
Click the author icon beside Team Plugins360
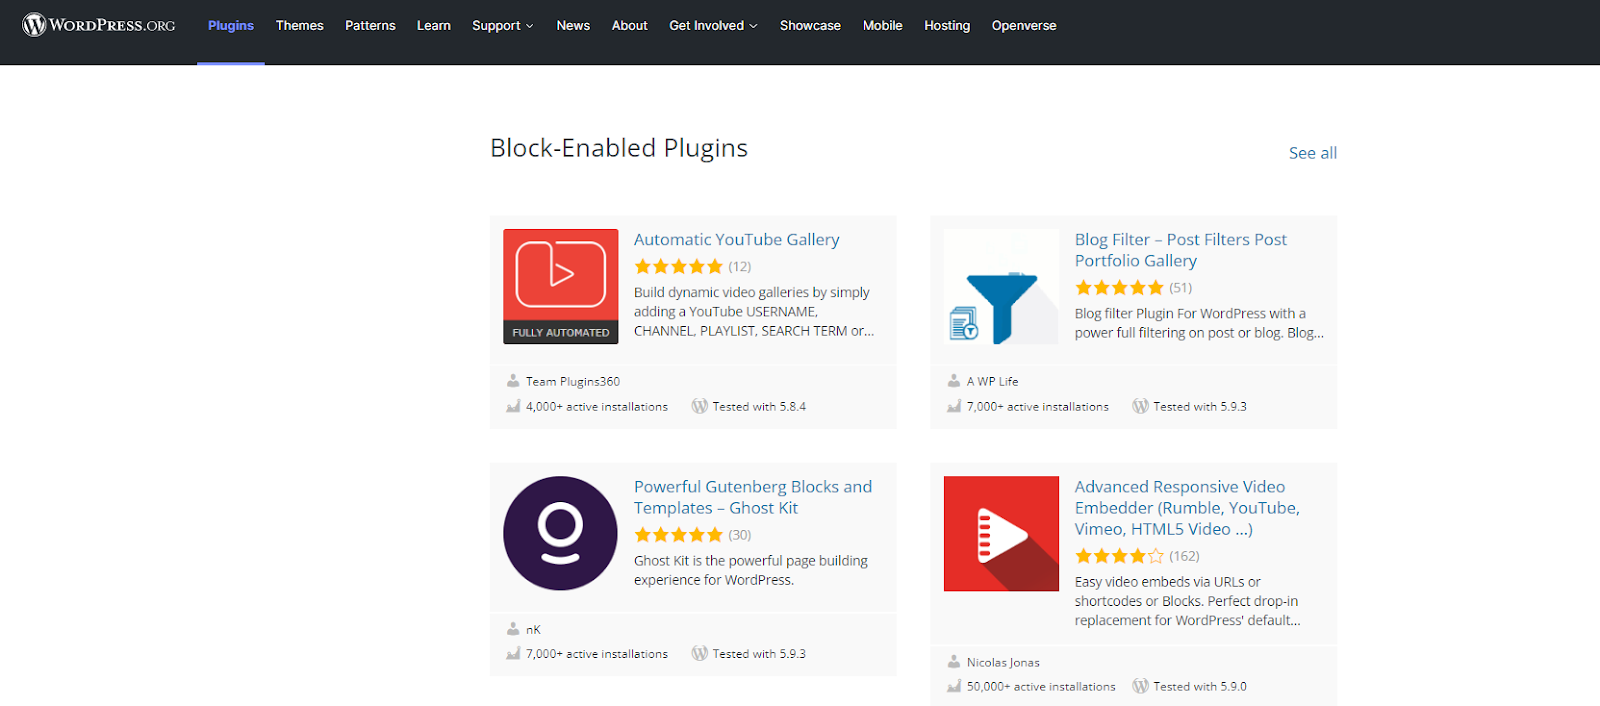[513, 381]
